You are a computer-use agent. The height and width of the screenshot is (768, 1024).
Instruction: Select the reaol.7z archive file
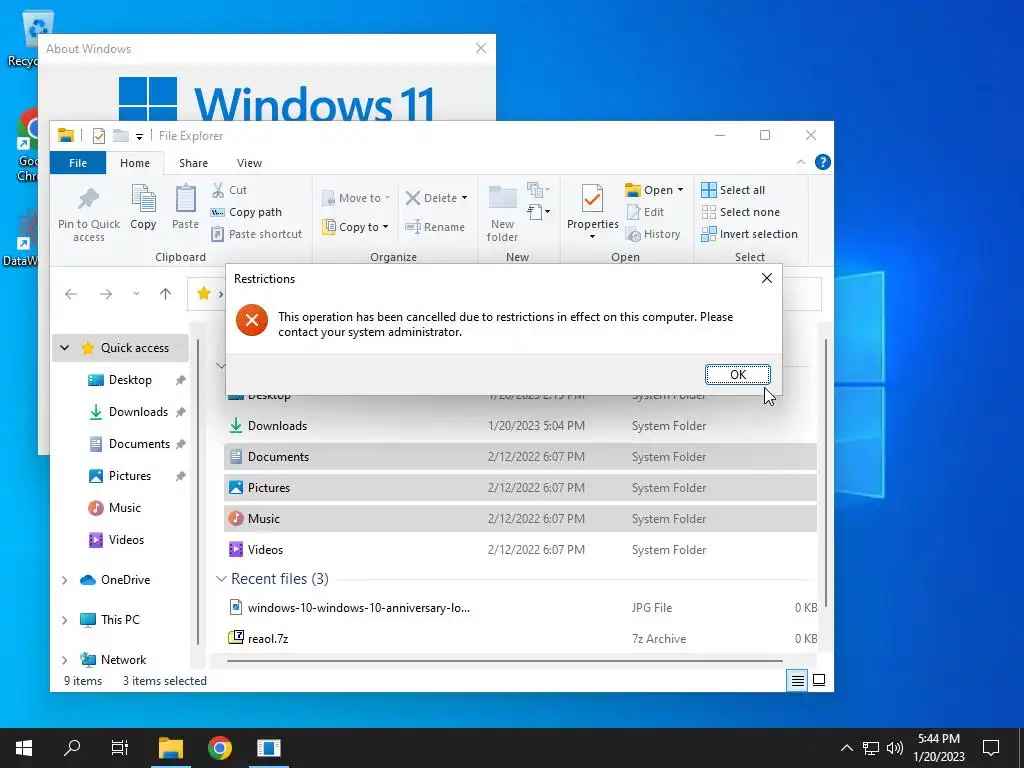click(x=520, y=639)
